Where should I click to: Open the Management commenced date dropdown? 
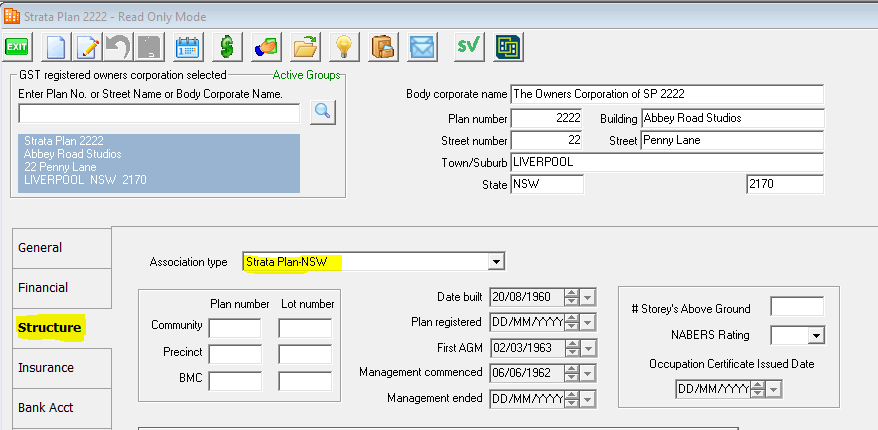[x=587, y=373]
